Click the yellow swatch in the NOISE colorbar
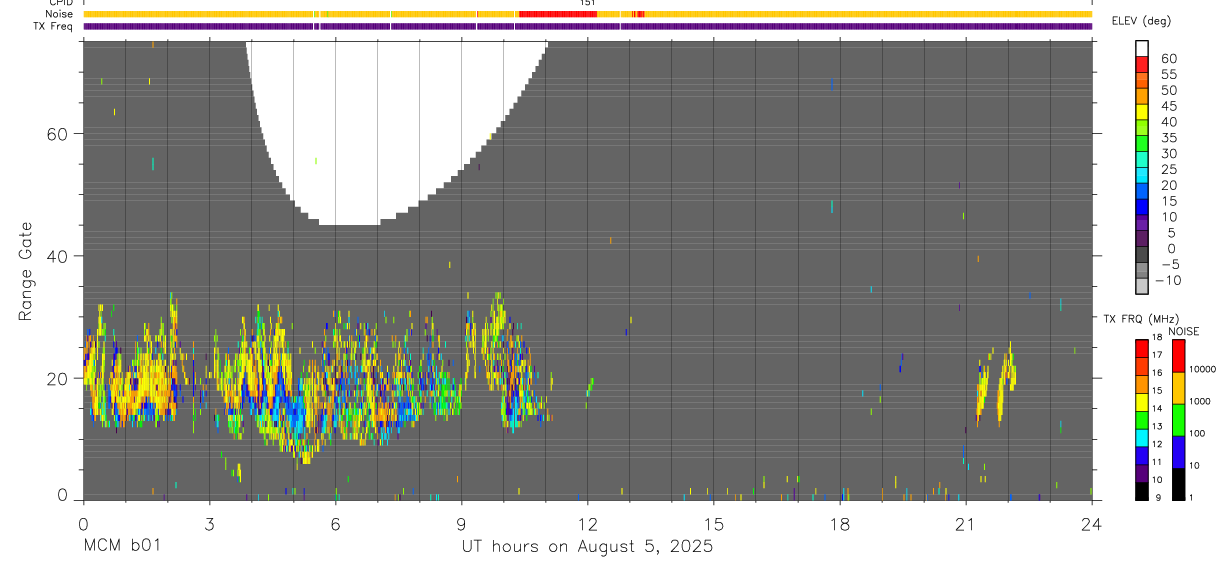Viewport: 1228px width, 567px height. (x=1178, y=387)
